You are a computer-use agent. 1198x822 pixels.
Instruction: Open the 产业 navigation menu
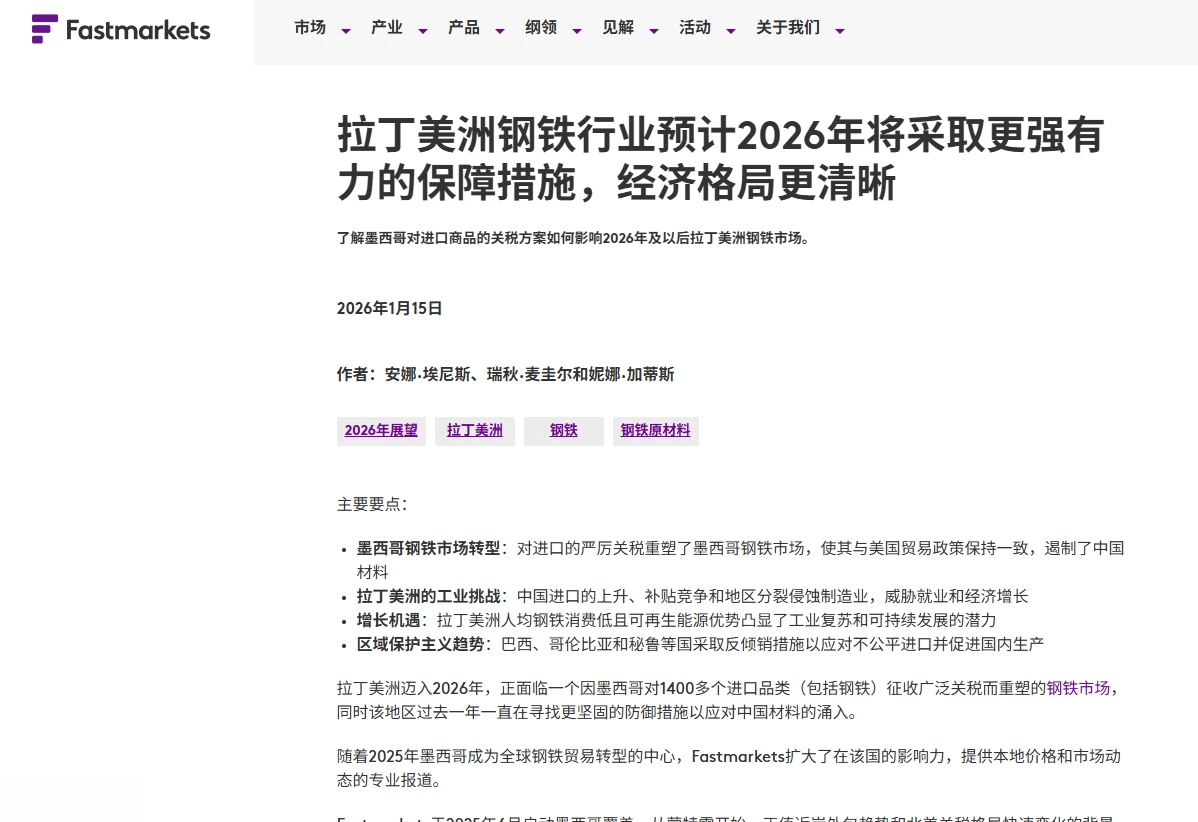coord(386,28)
